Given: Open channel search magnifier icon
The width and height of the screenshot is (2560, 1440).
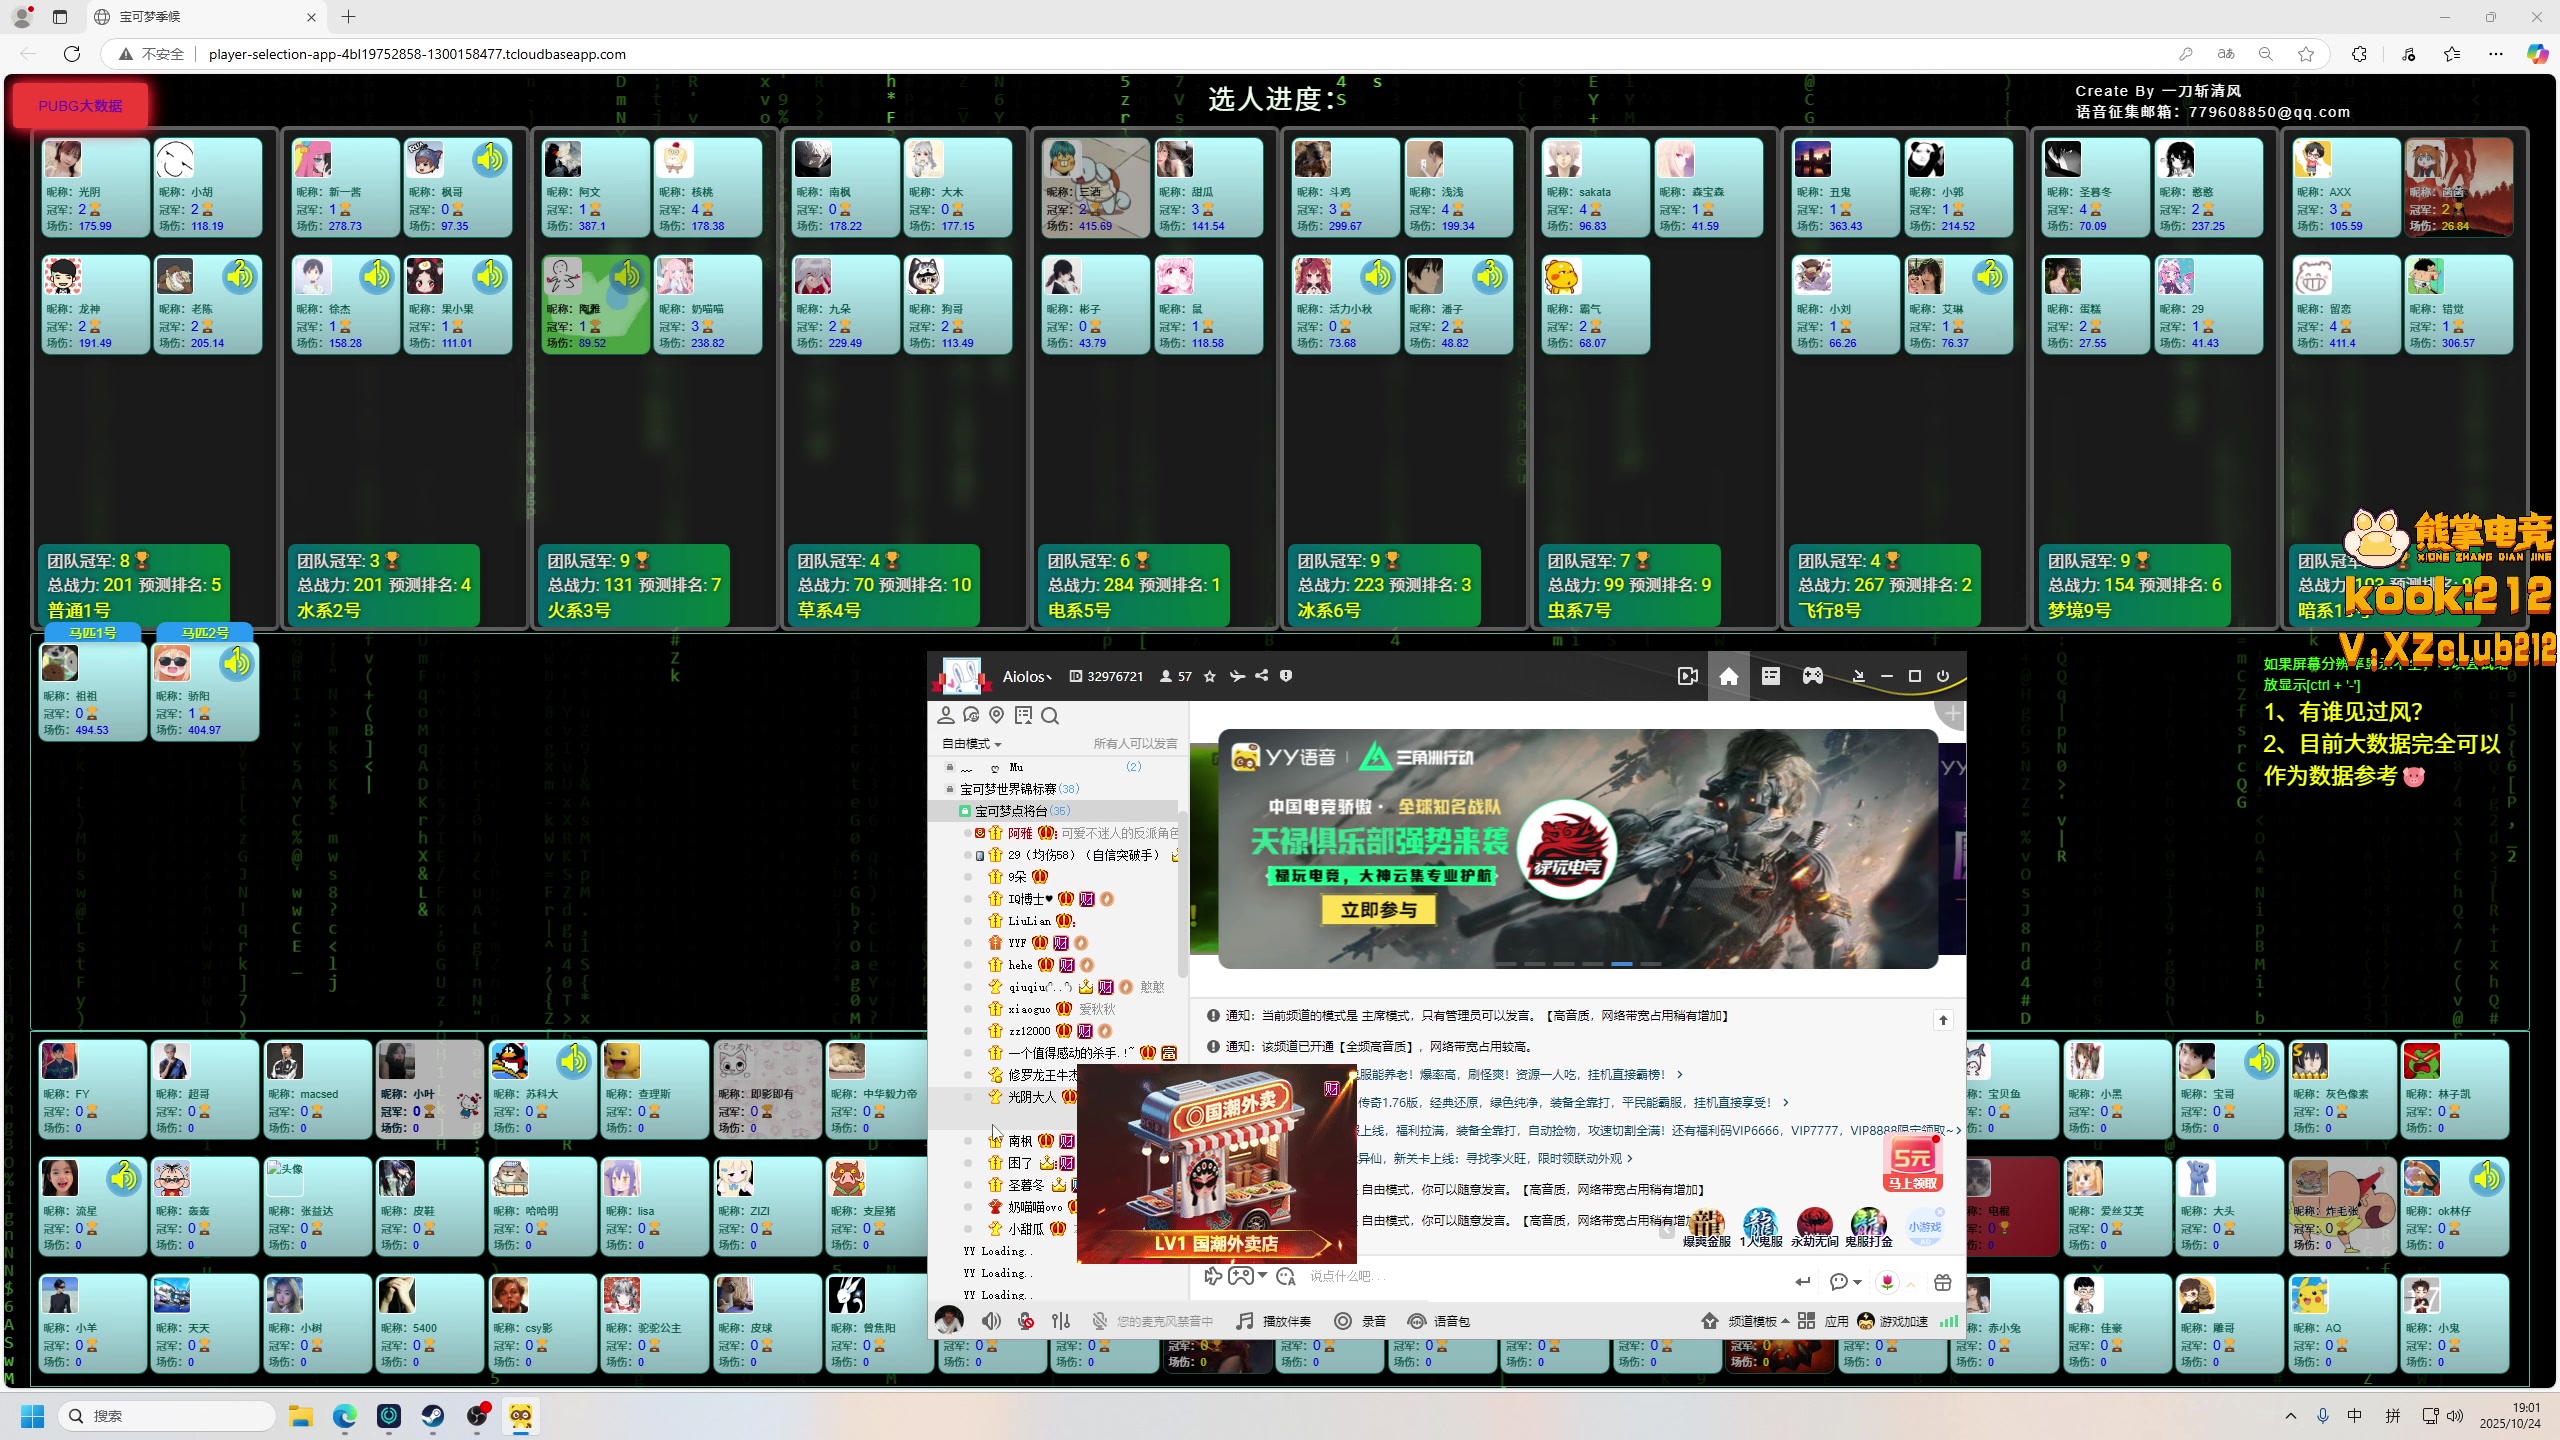Looking at the screenshot, I should (x=1050, y=716).
